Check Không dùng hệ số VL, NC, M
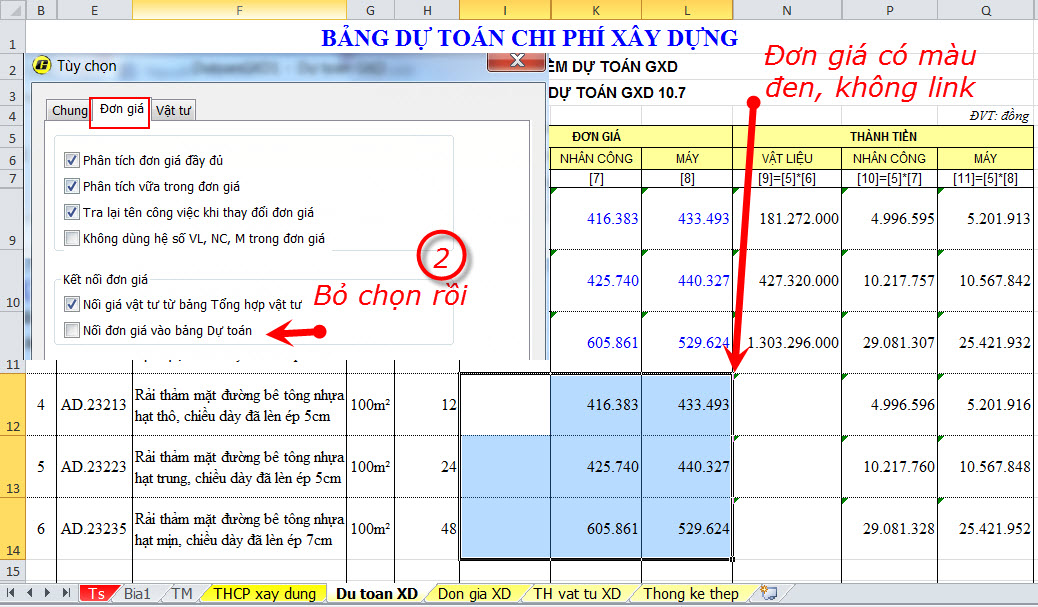1038x607 pixels. [x=71, y=238]
